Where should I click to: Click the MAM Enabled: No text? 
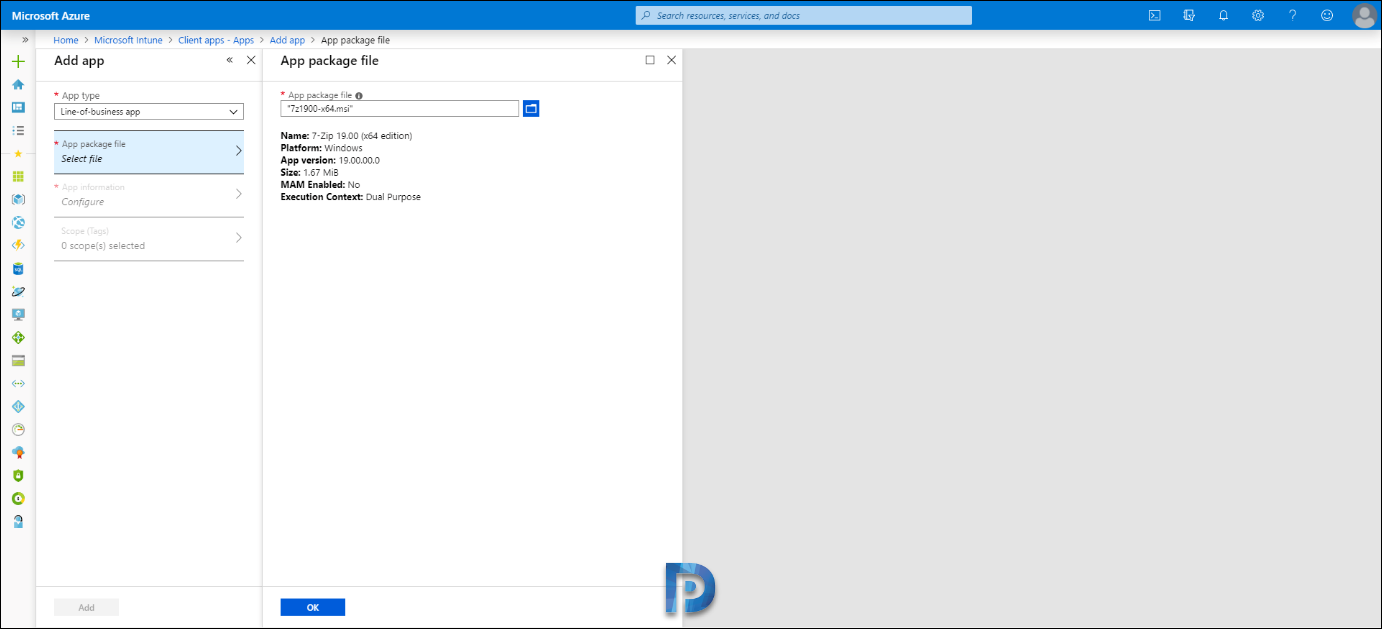[x=320, y=185]
